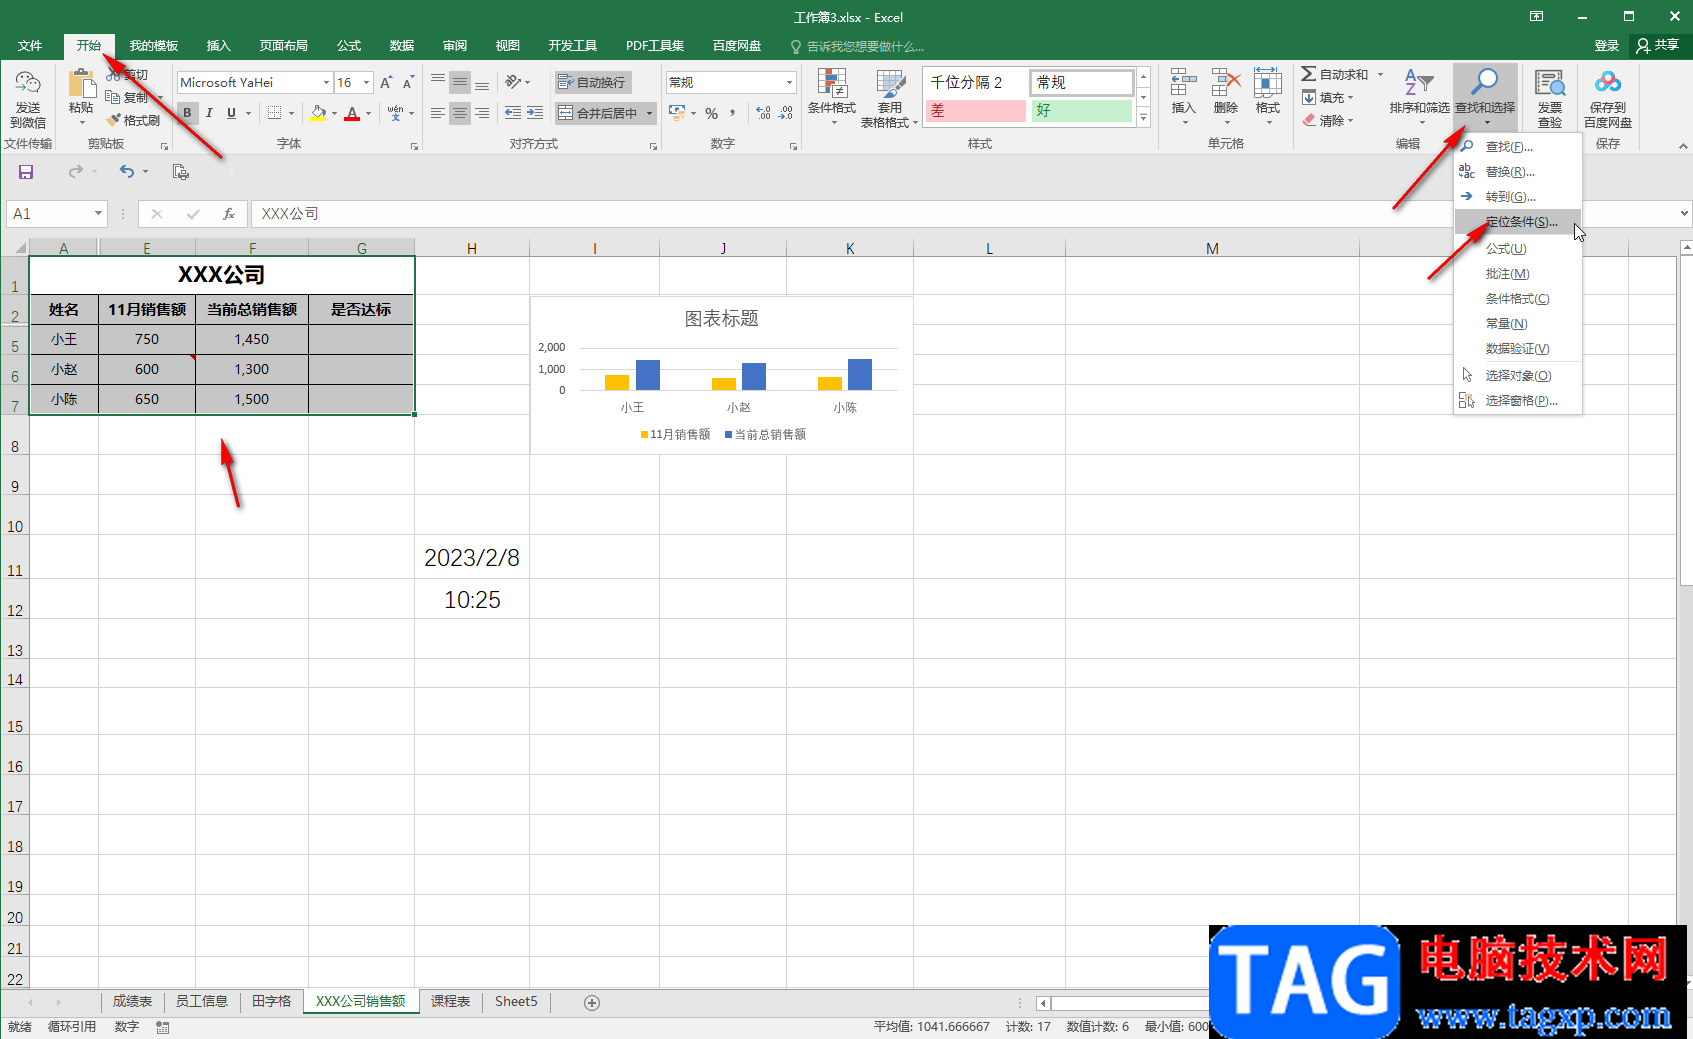Click the Format as Table icon
This screenshot has height=1039, width=1693.
(890, 84)
